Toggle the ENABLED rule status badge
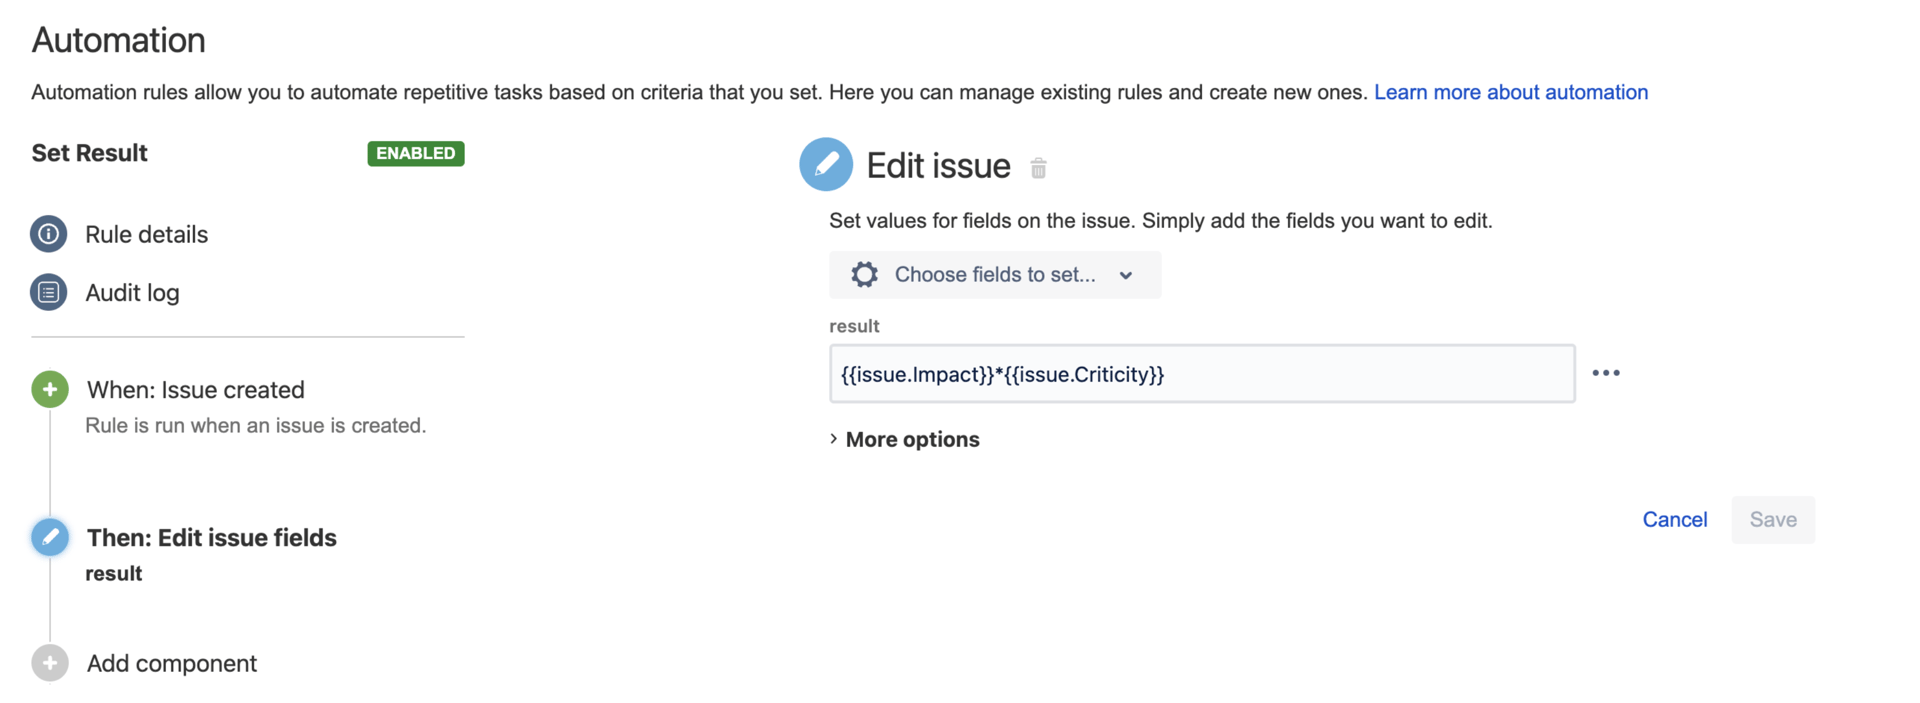 (416, 153)
